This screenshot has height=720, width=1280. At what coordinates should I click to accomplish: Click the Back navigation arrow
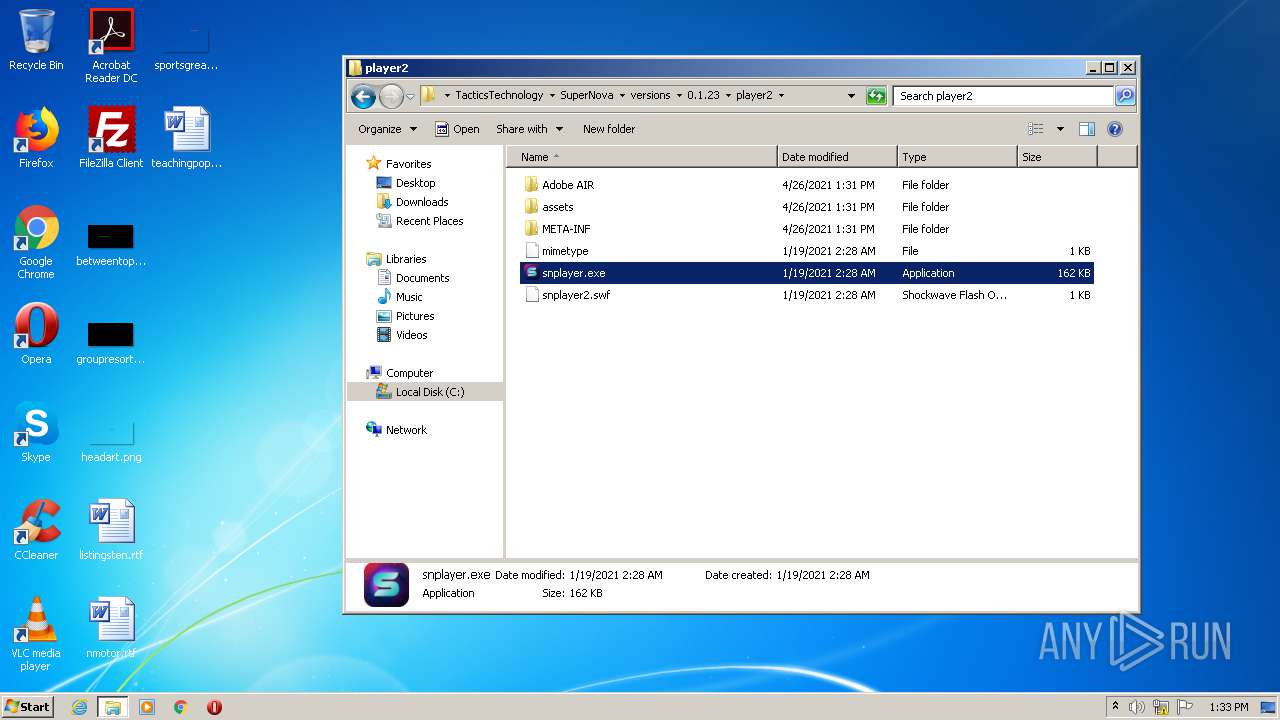pos(363,96)
